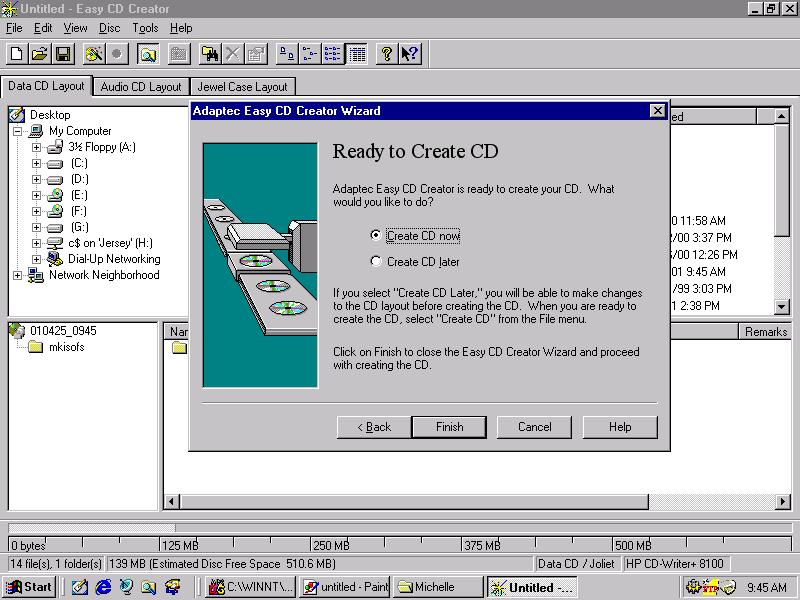Image resolution: width=800 pixels, height=600 pixels.
Task: Open the Help menu
Action: point(181,28)
